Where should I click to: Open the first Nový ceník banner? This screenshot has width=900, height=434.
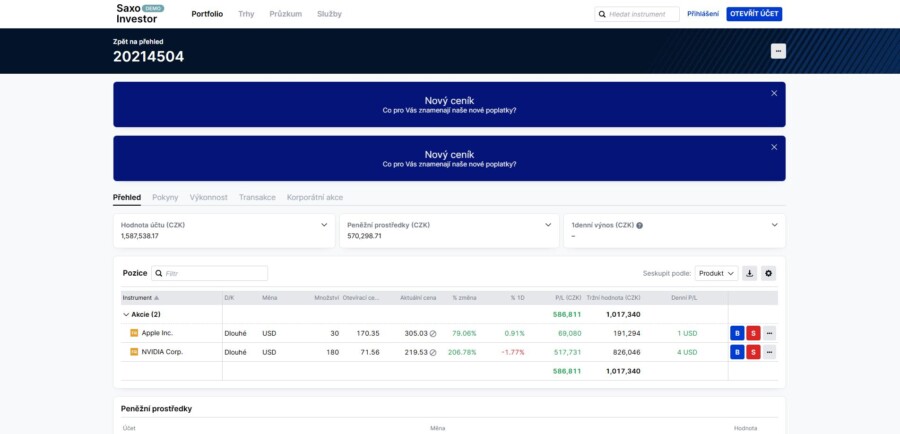[x=449, y=104]
